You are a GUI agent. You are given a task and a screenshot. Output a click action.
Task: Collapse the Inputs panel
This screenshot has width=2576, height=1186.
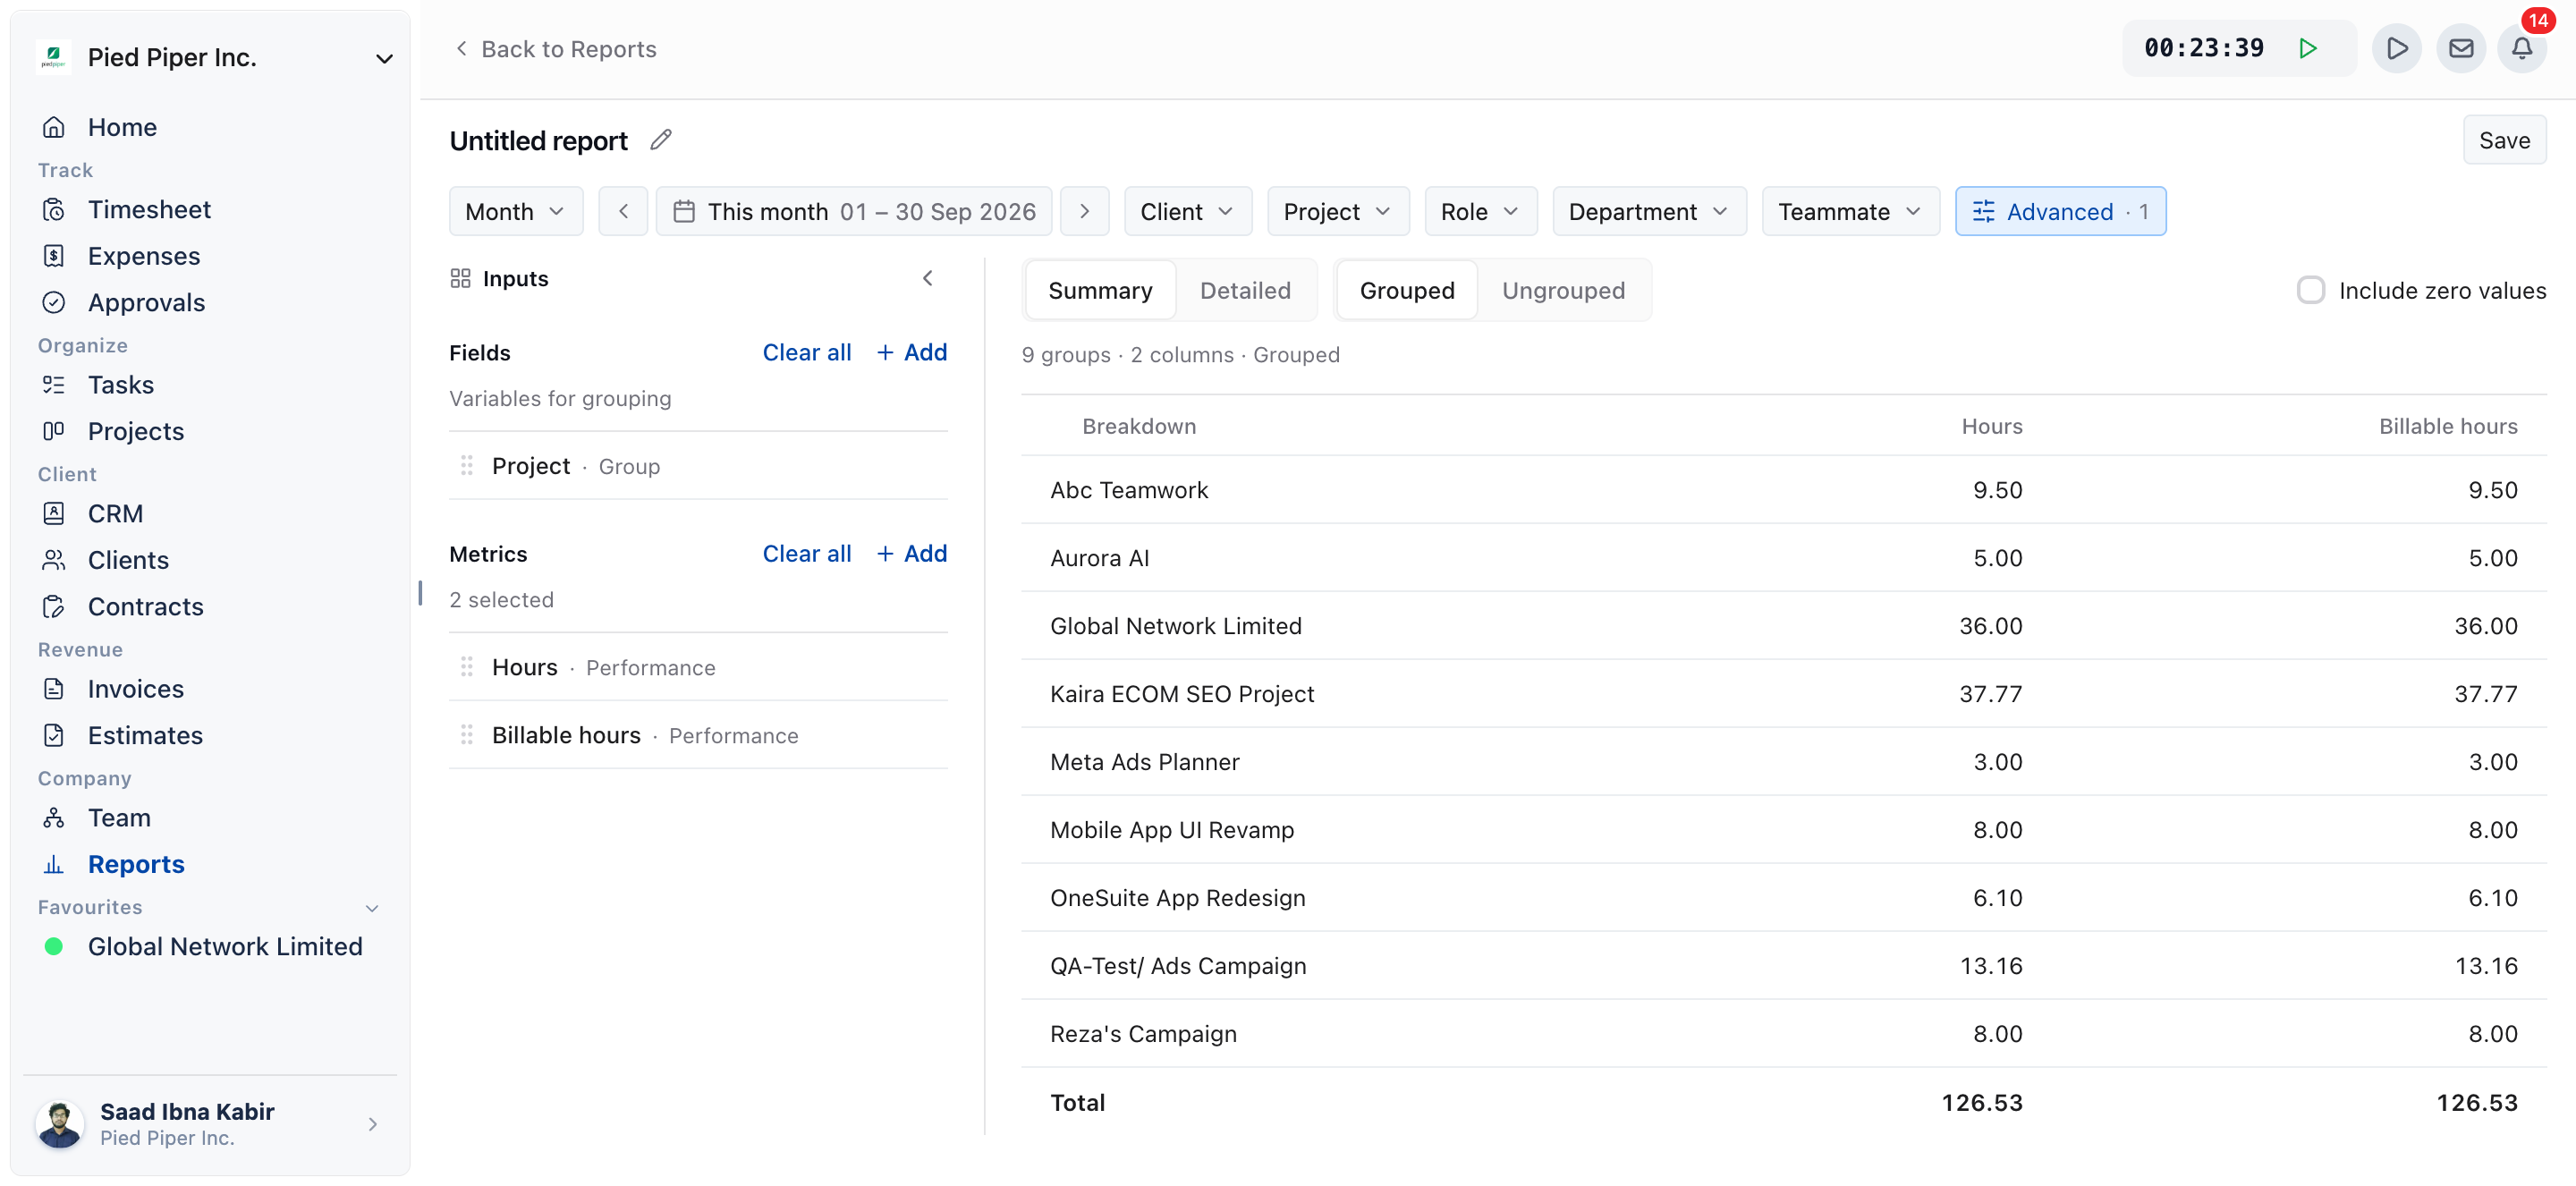(927, 278)
